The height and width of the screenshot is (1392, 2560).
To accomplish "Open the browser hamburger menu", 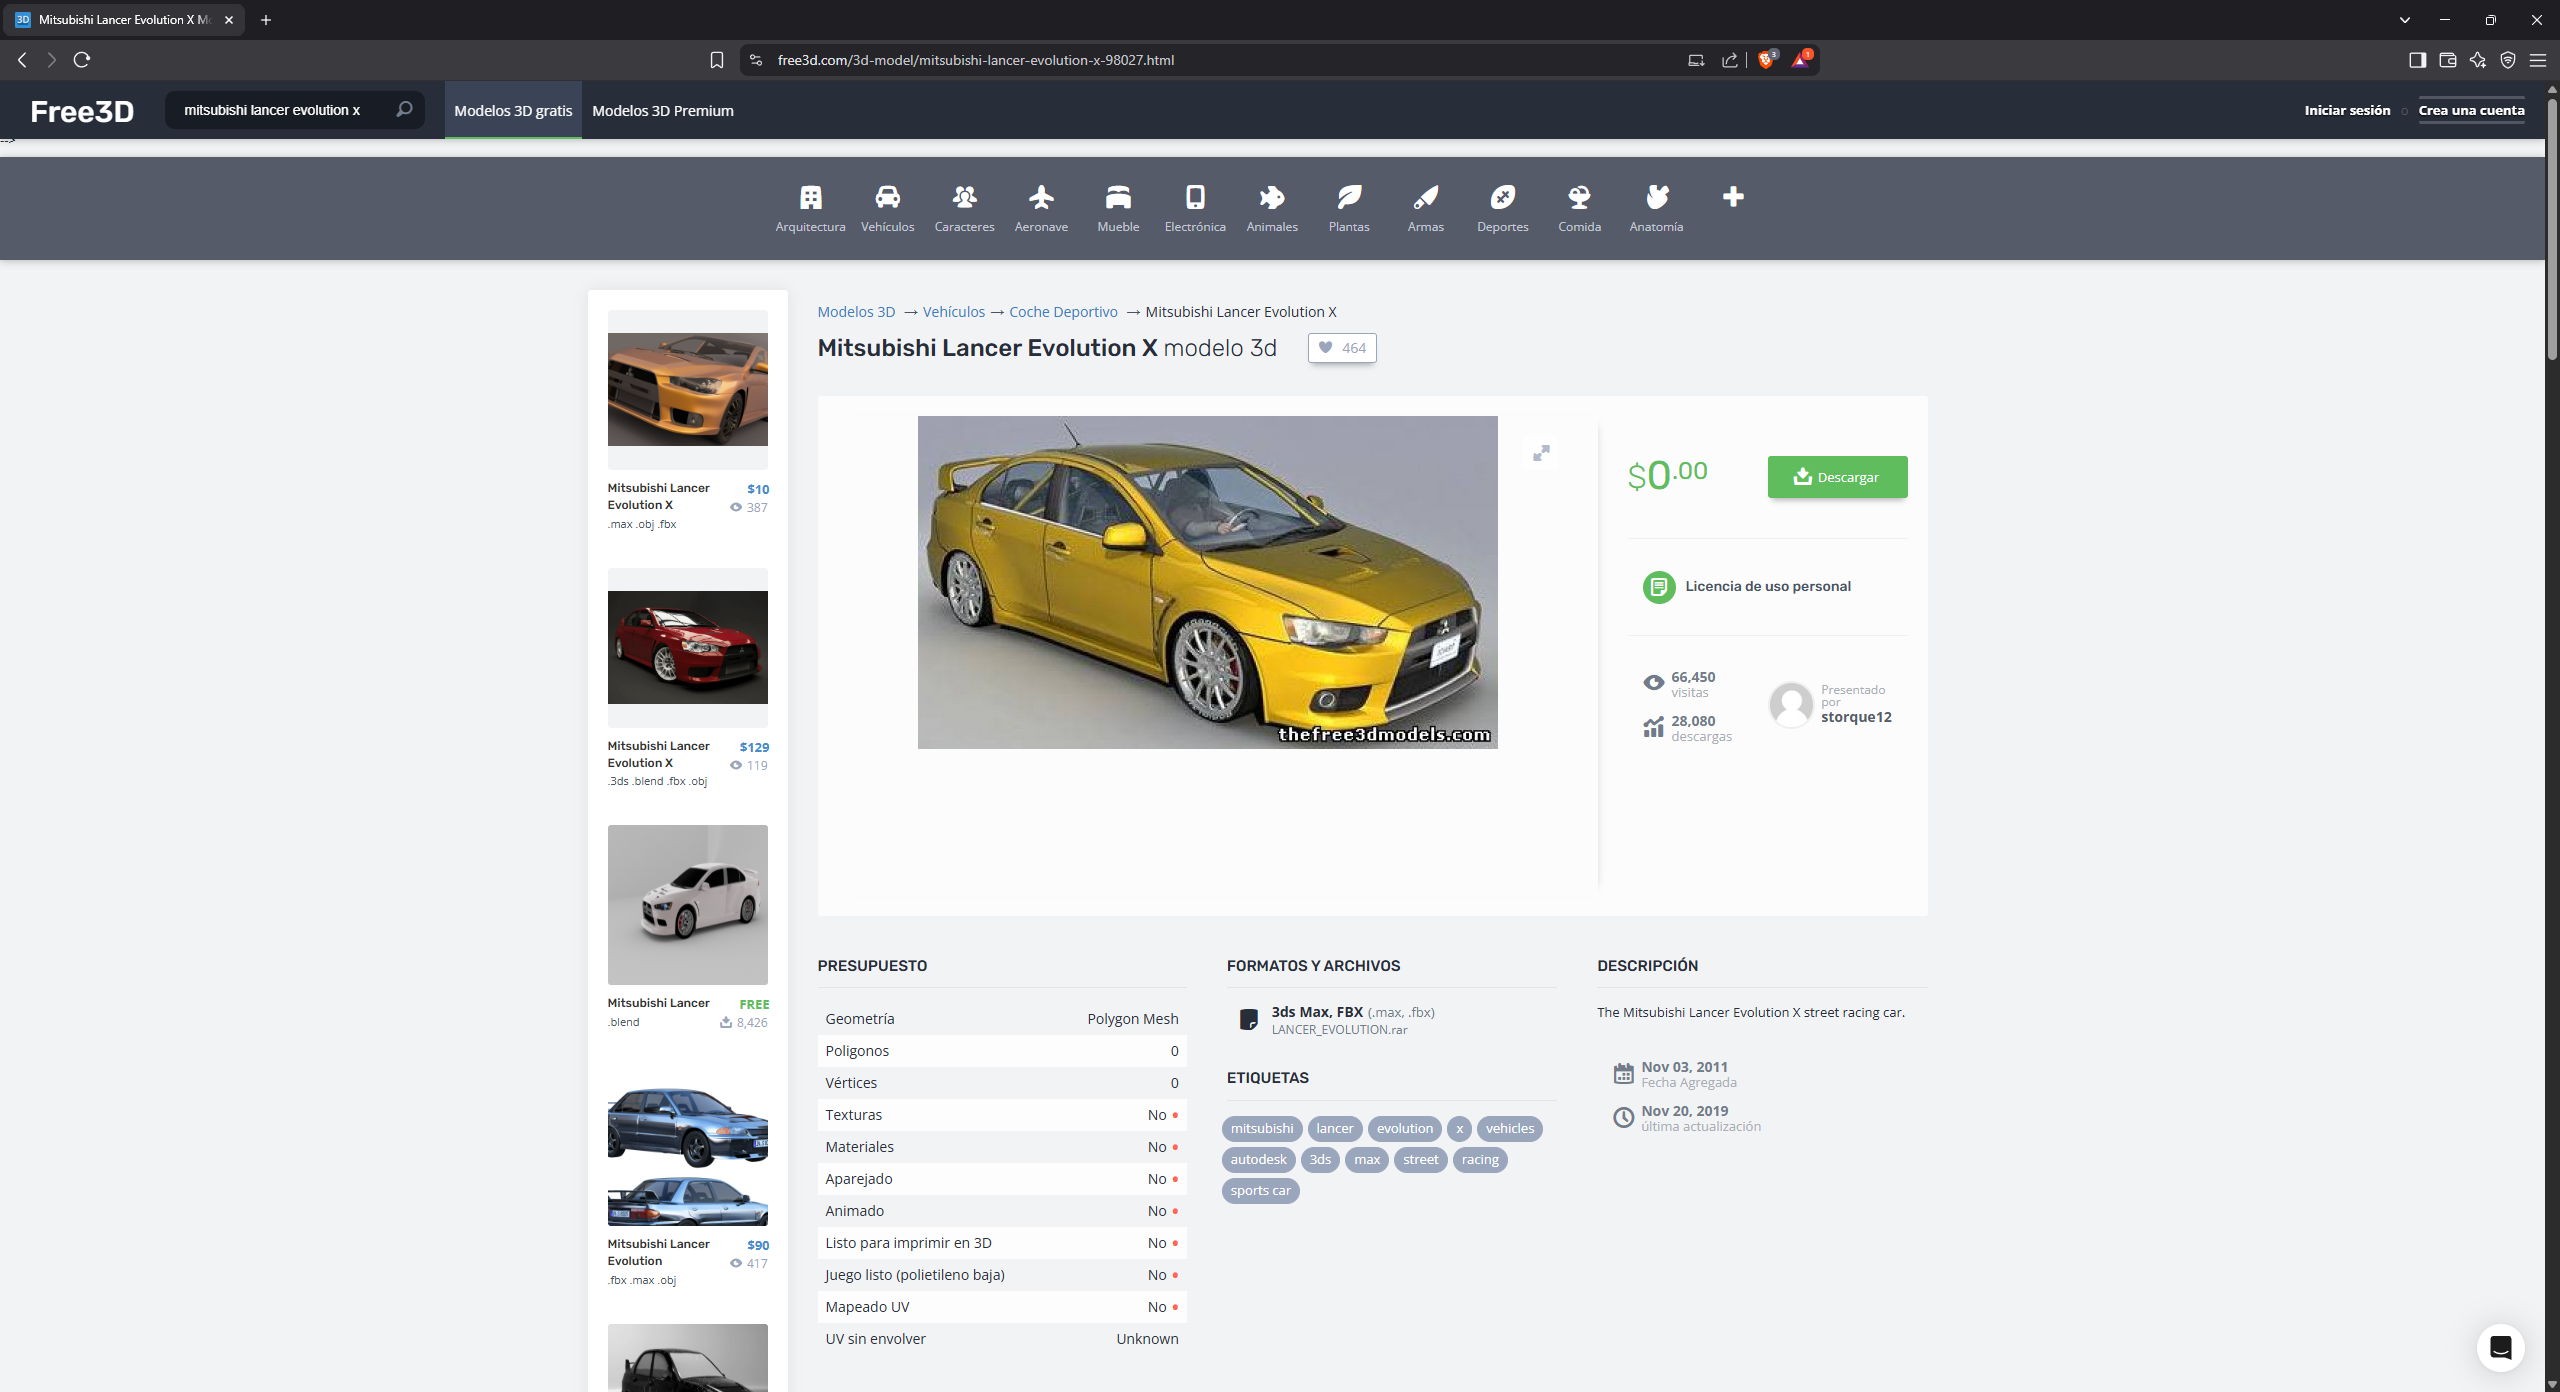I will [x=2538, y=60].
